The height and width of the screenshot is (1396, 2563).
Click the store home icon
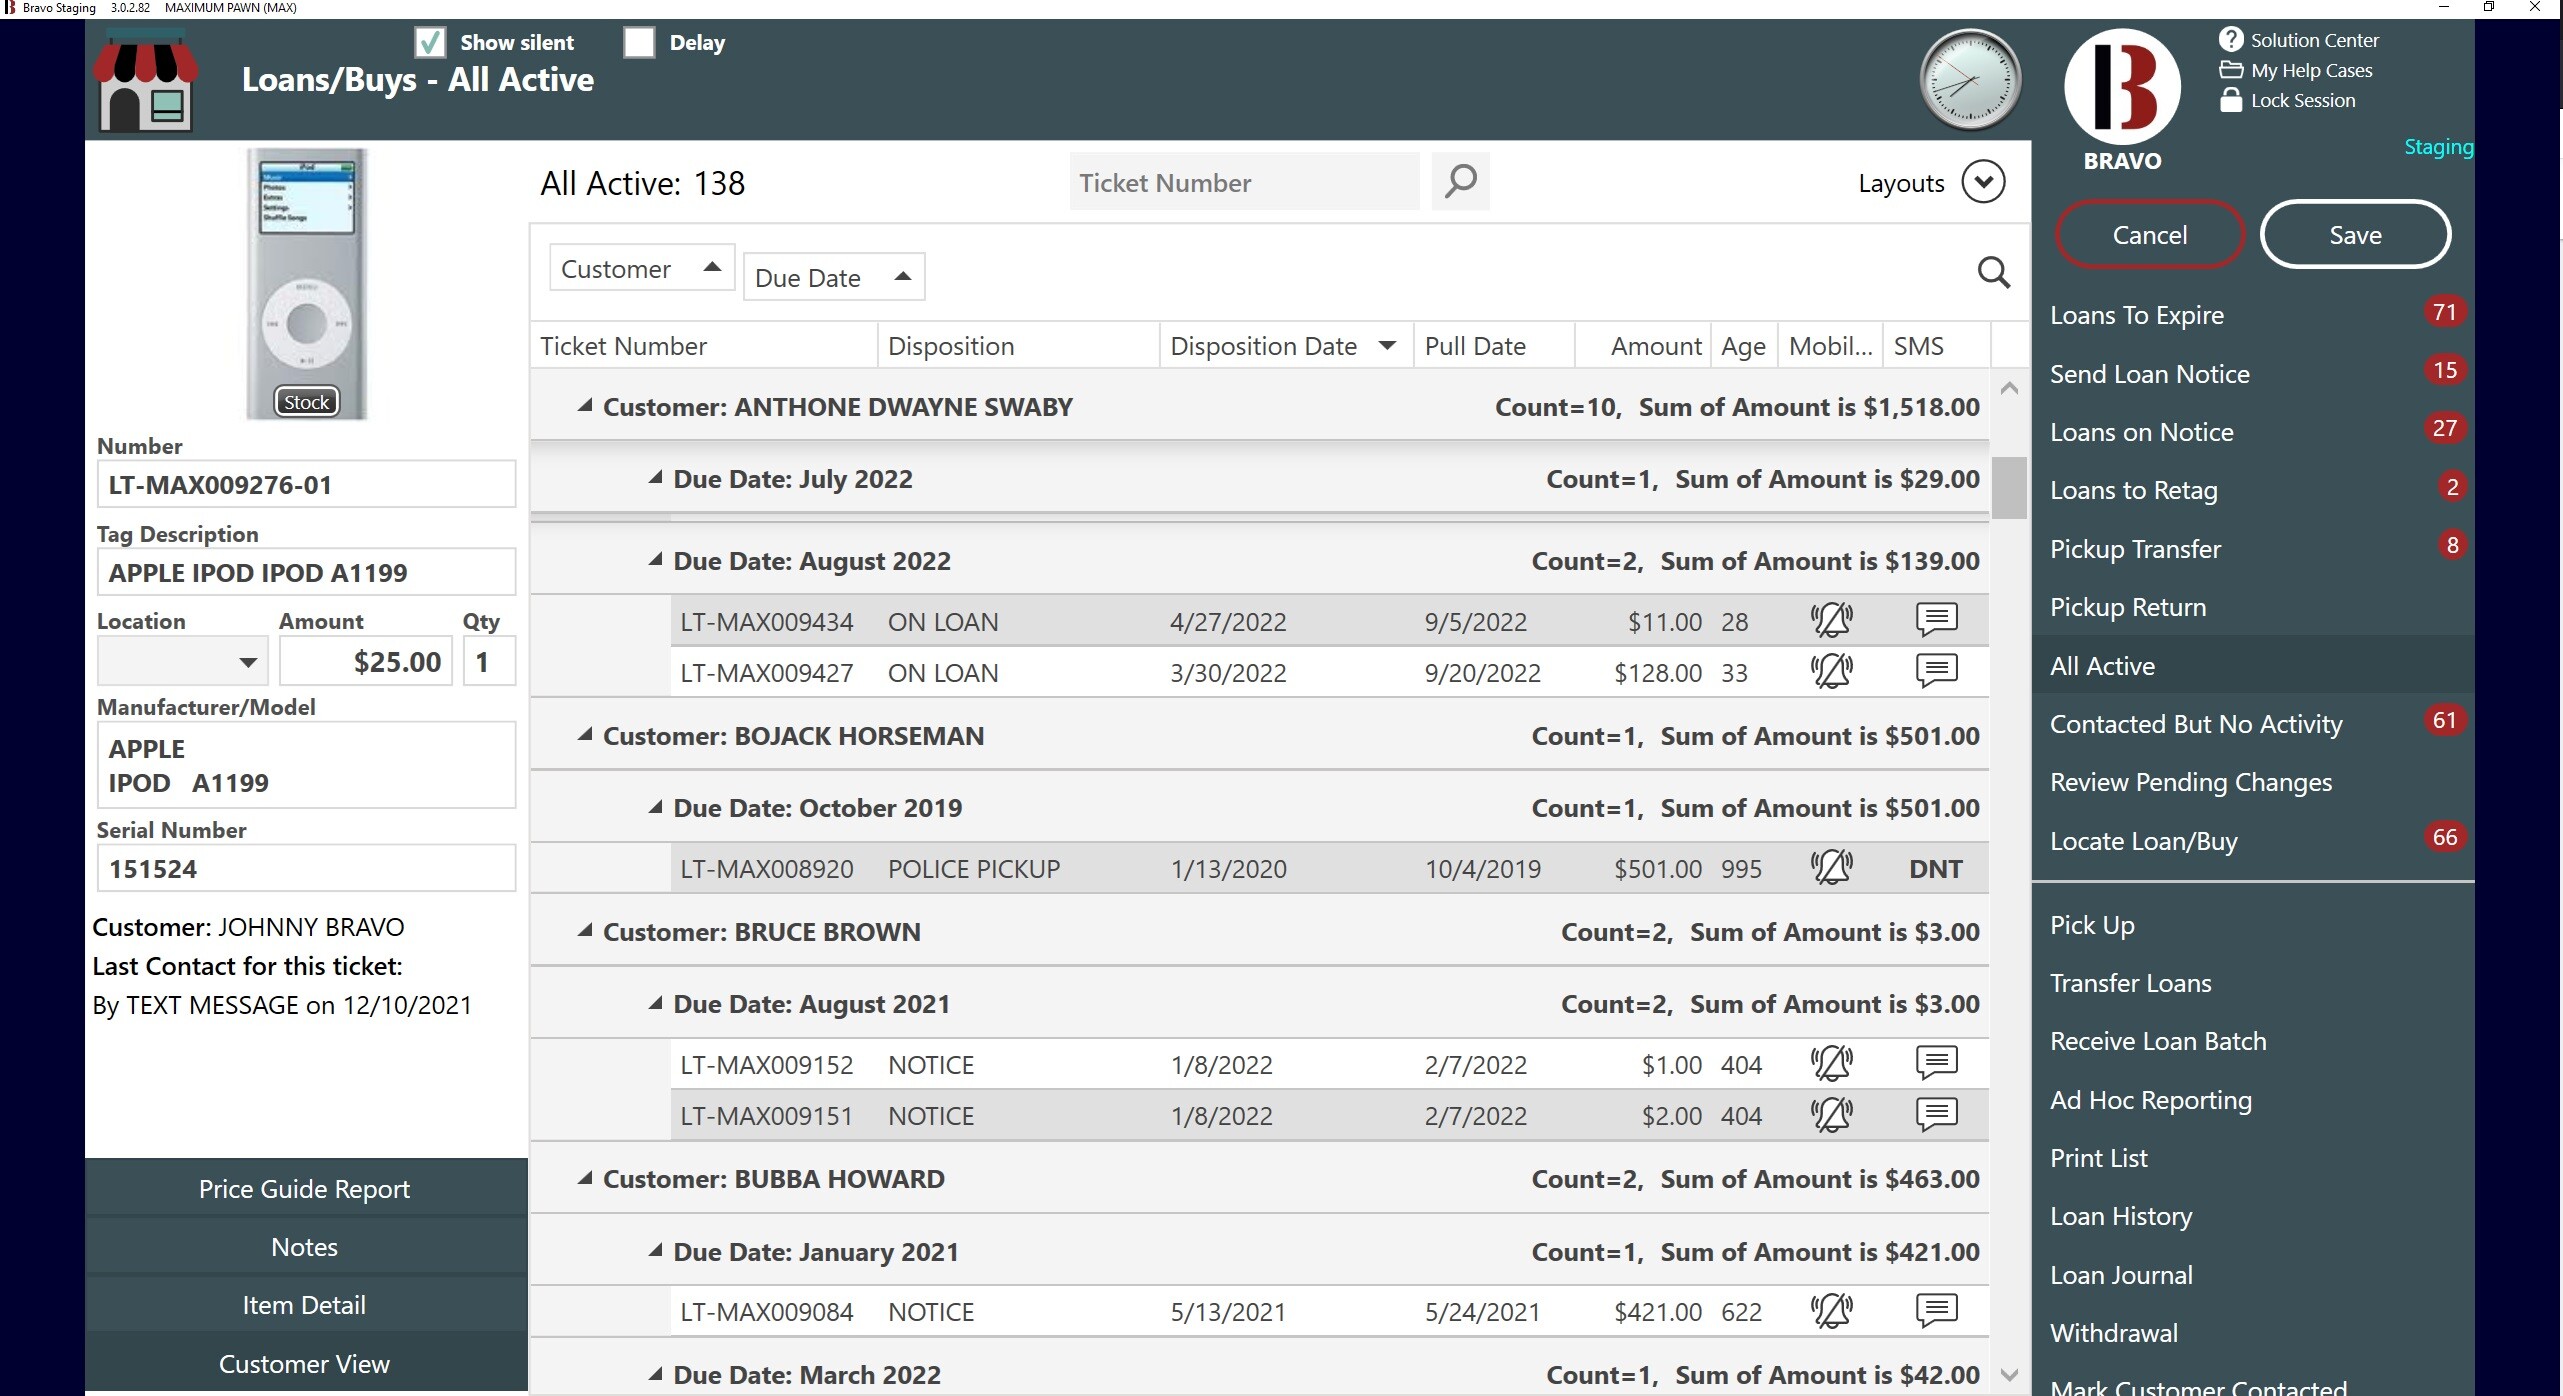(x=145, y=82)
